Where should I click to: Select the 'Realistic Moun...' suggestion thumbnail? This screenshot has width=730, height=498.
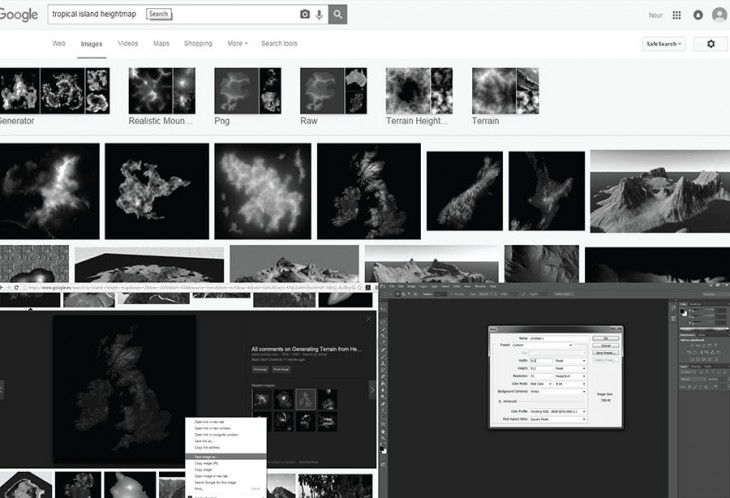pyautogui.click(x=161, y=92)
